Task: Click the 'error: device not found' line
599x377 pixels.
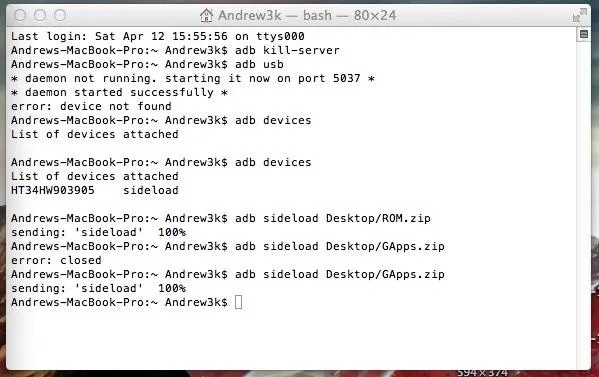Action: [91, 106]
